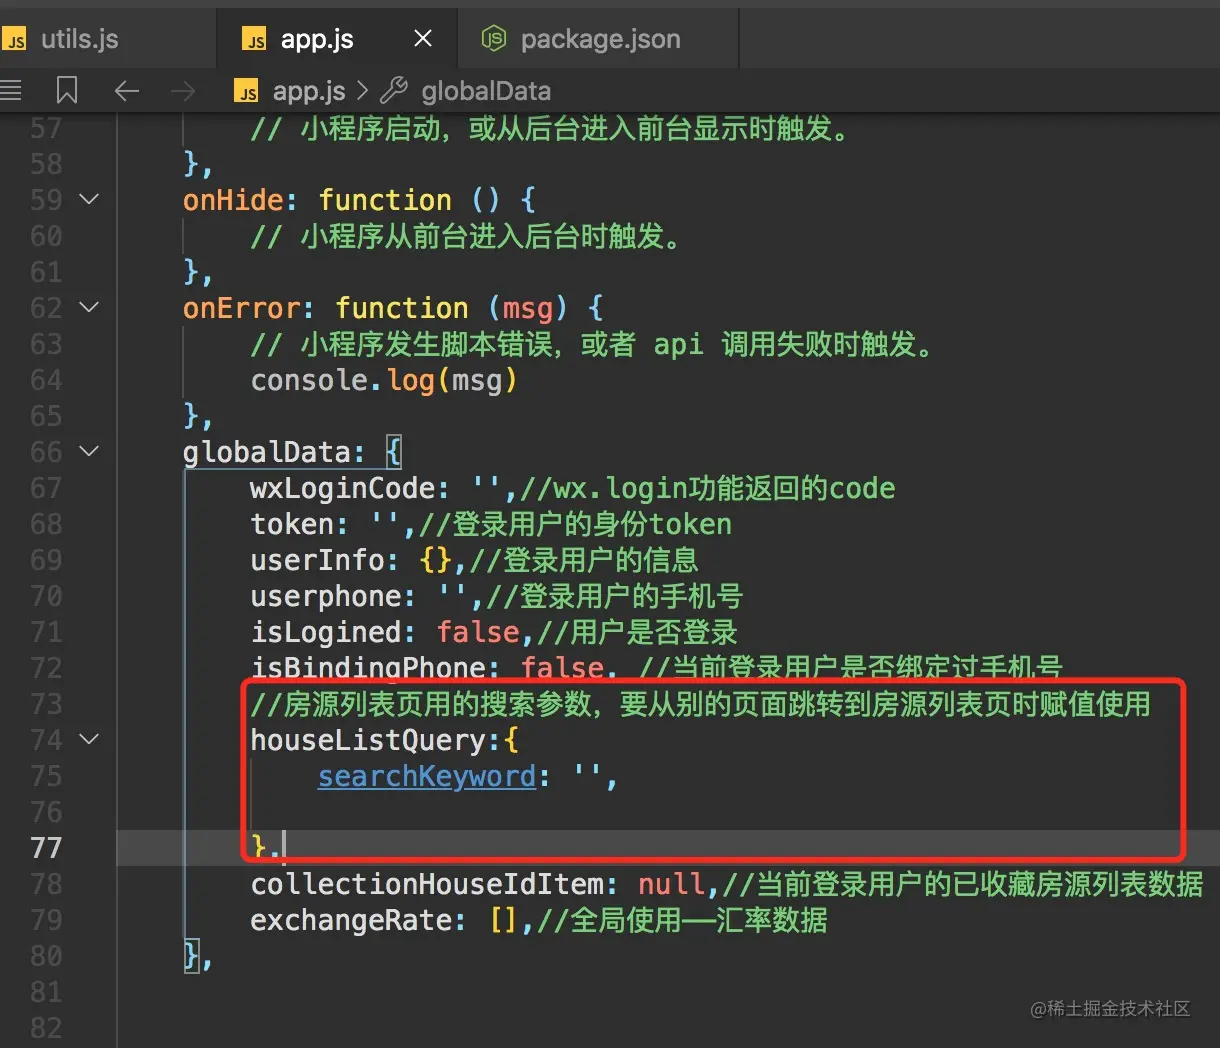
Task: Click userphone property on line 70
Action: [325, 596]
